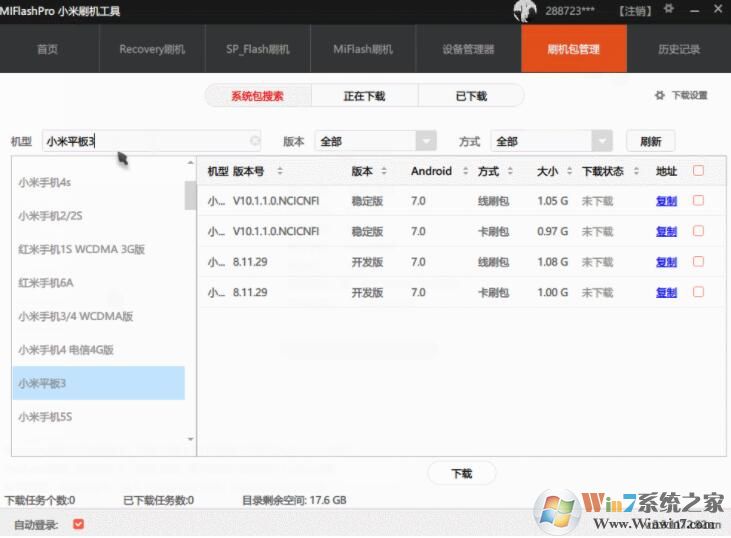The width and height of the screenshot is (731, 538).
Task: Click the user avatar icon
Action: (x=525, y=10)
